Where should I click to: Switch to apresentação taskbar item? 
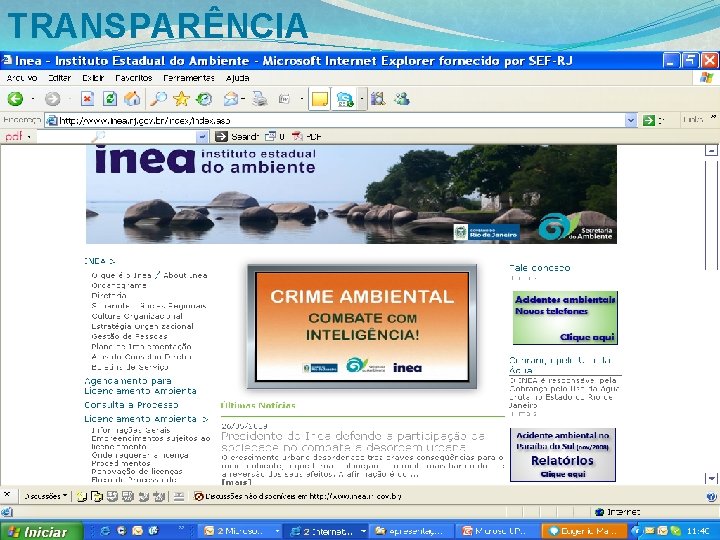pyautogui.click(x=411, y=531)
